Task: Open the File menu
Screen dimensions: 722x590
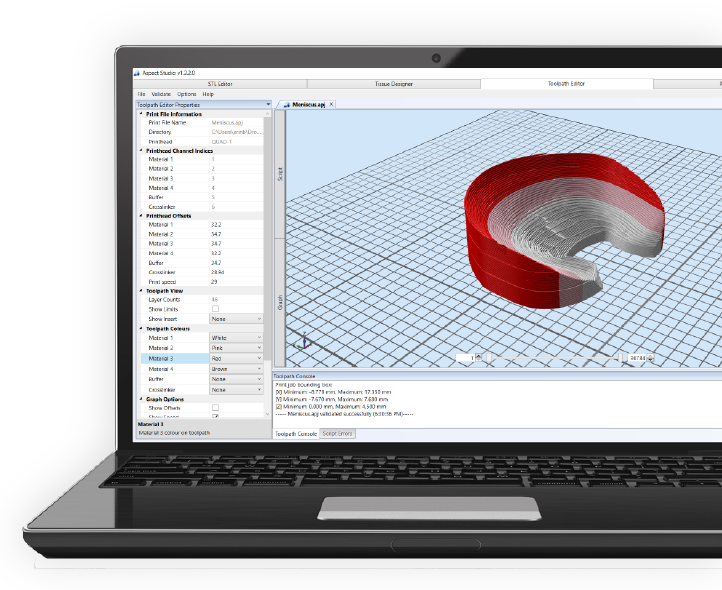Action: 141,94
